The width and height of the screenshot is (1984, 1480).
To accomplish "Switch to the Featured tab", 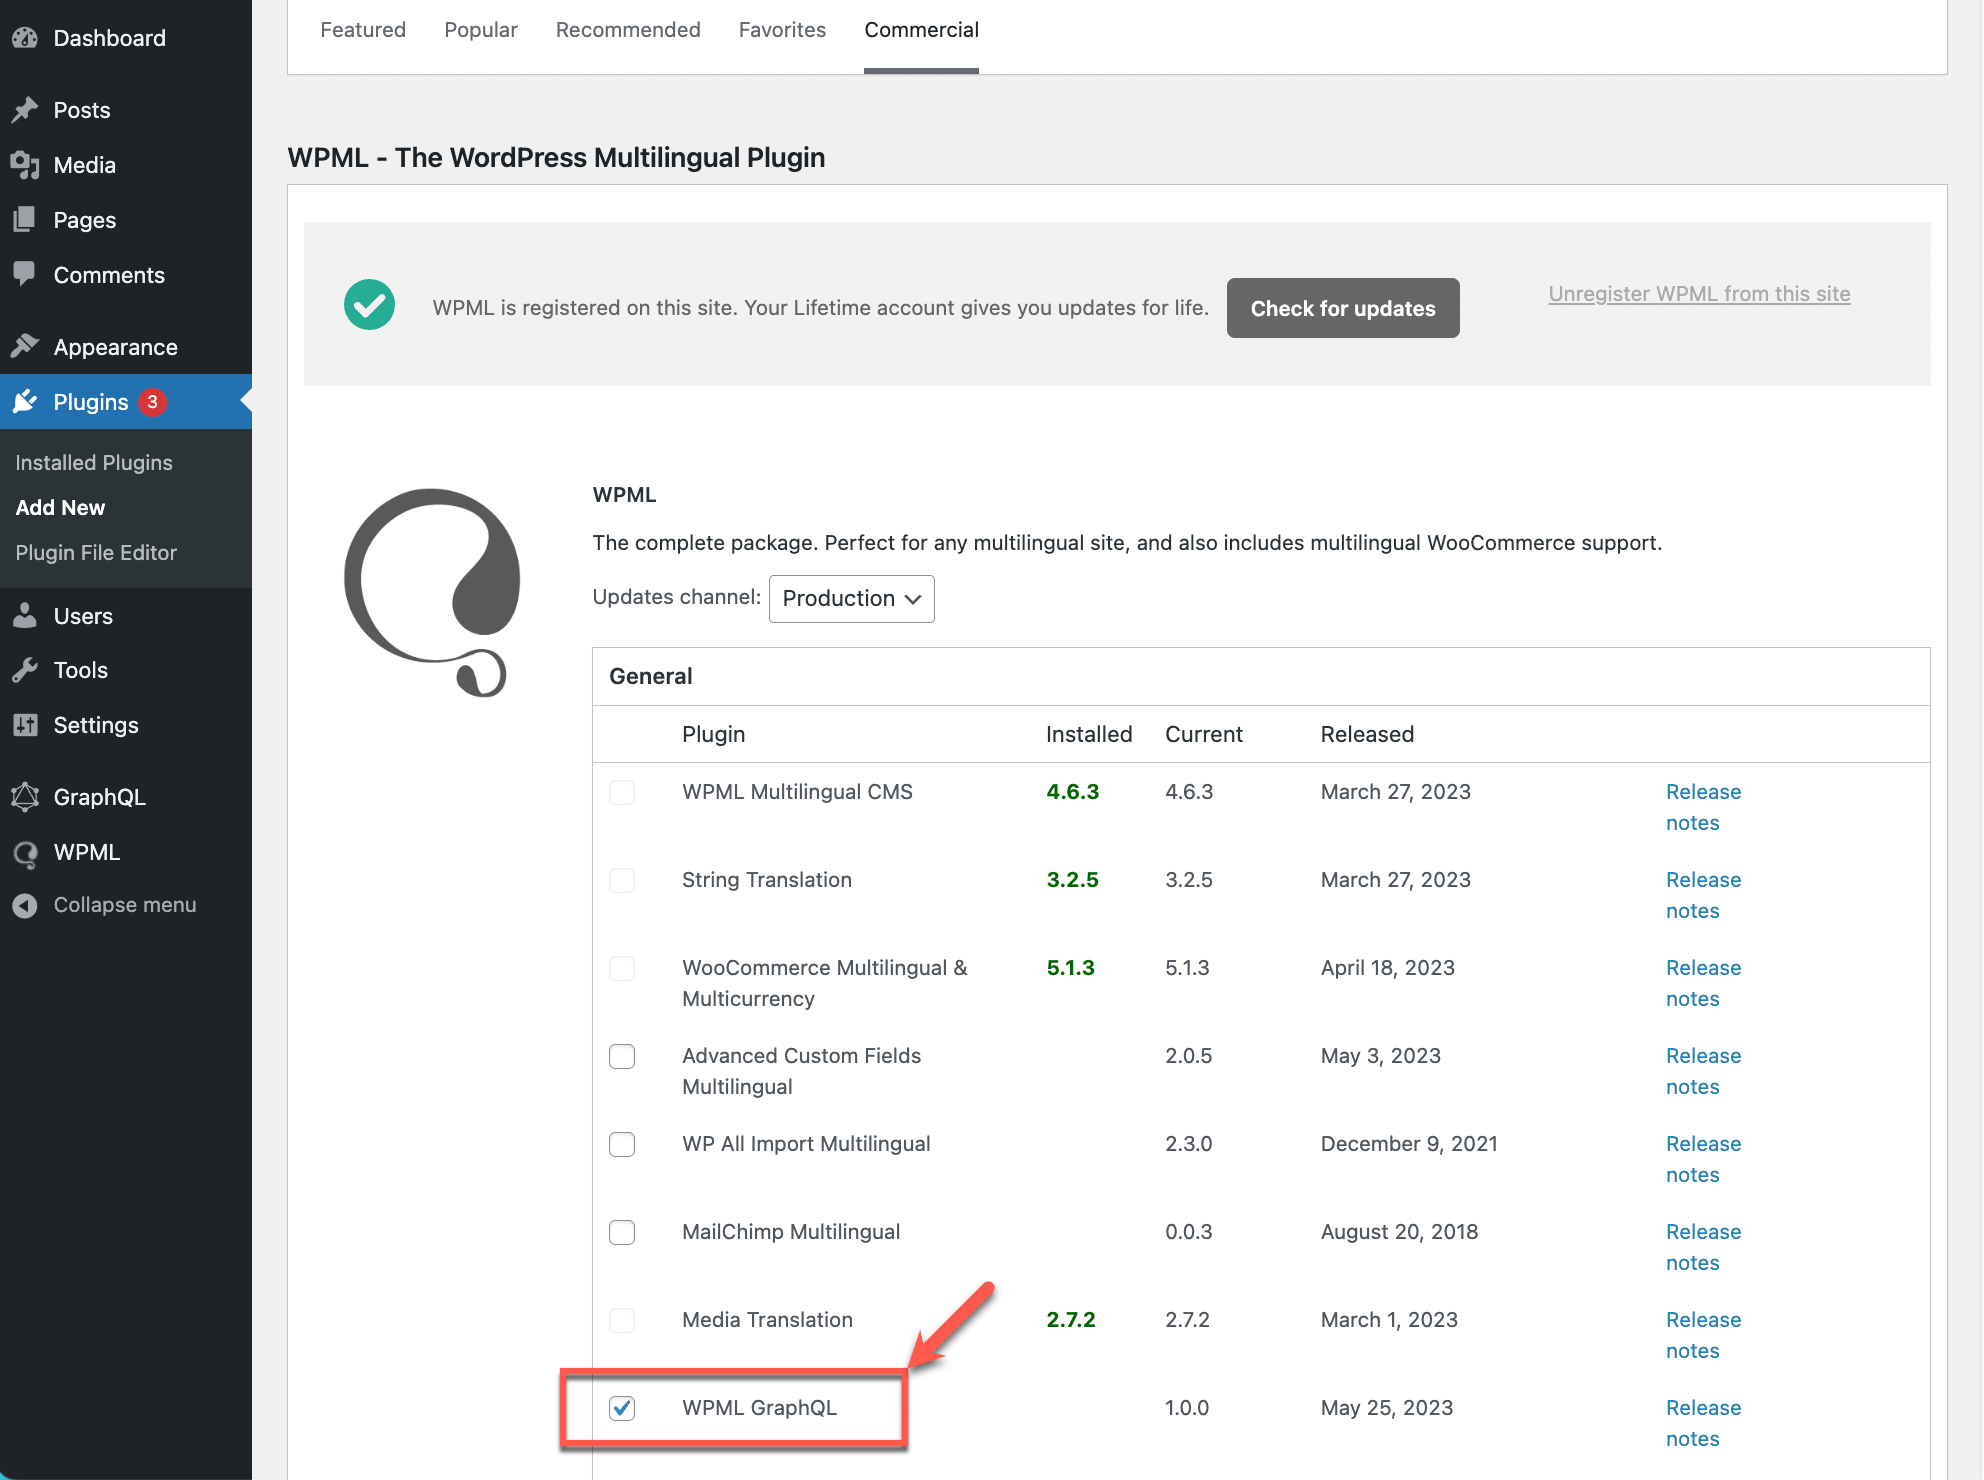I will click(363, 30).
